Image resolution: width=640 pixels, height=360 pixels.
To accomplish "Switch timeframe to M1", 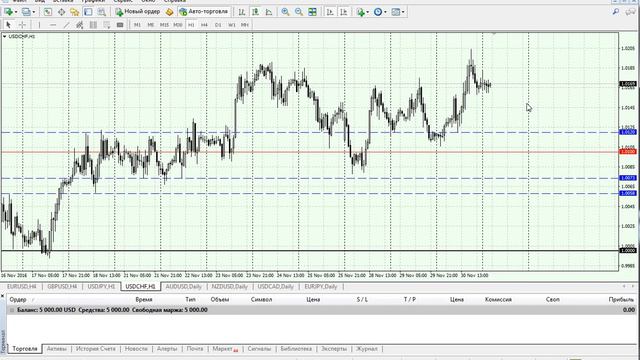I will coord(137,25).
